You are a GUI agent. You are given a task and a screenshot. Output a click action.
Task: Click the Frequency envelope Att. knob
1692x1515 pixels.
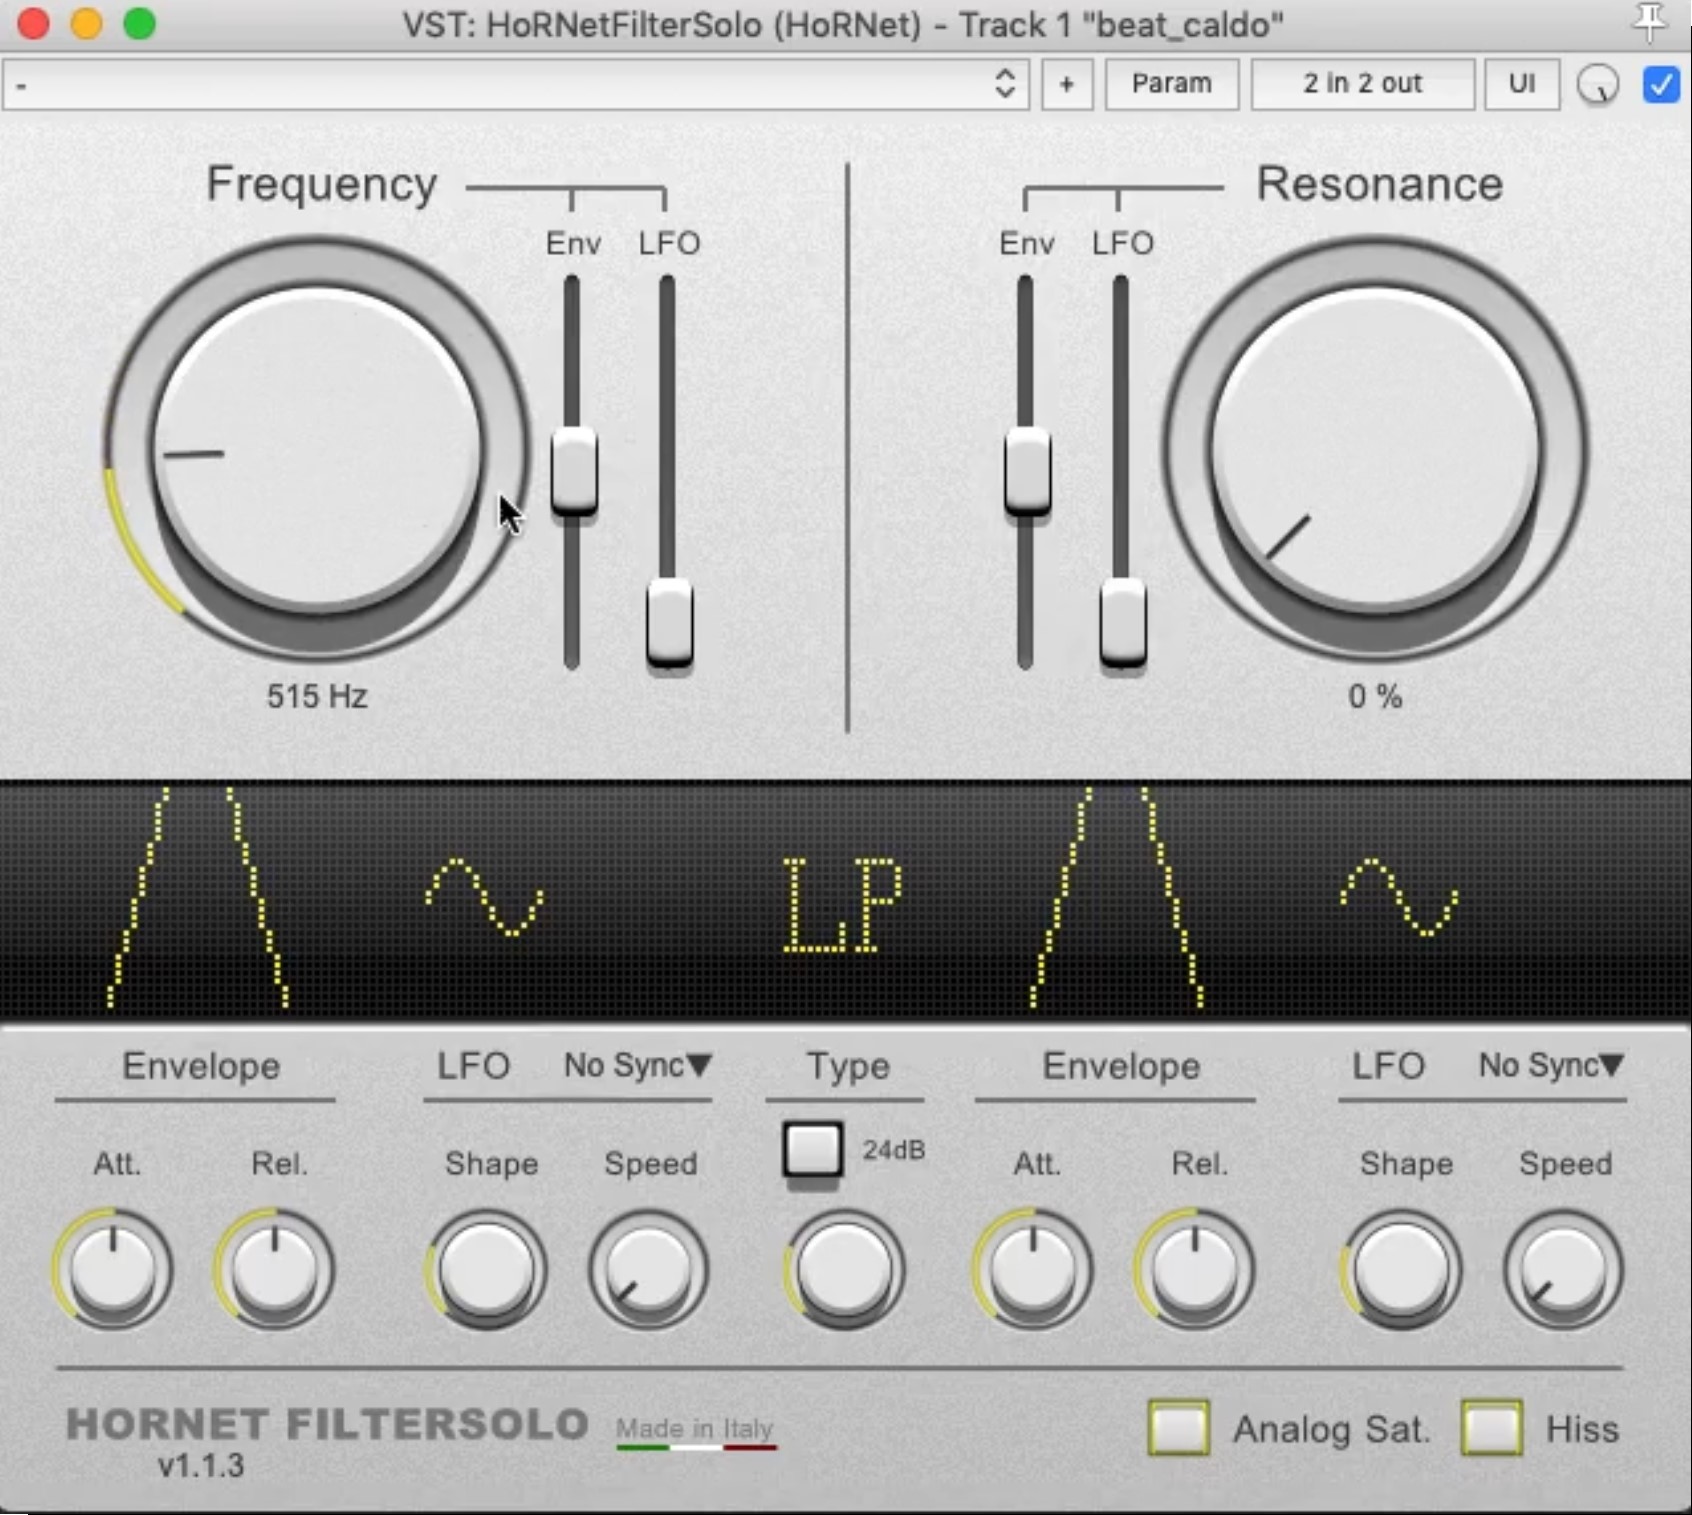click(113, 1269)
